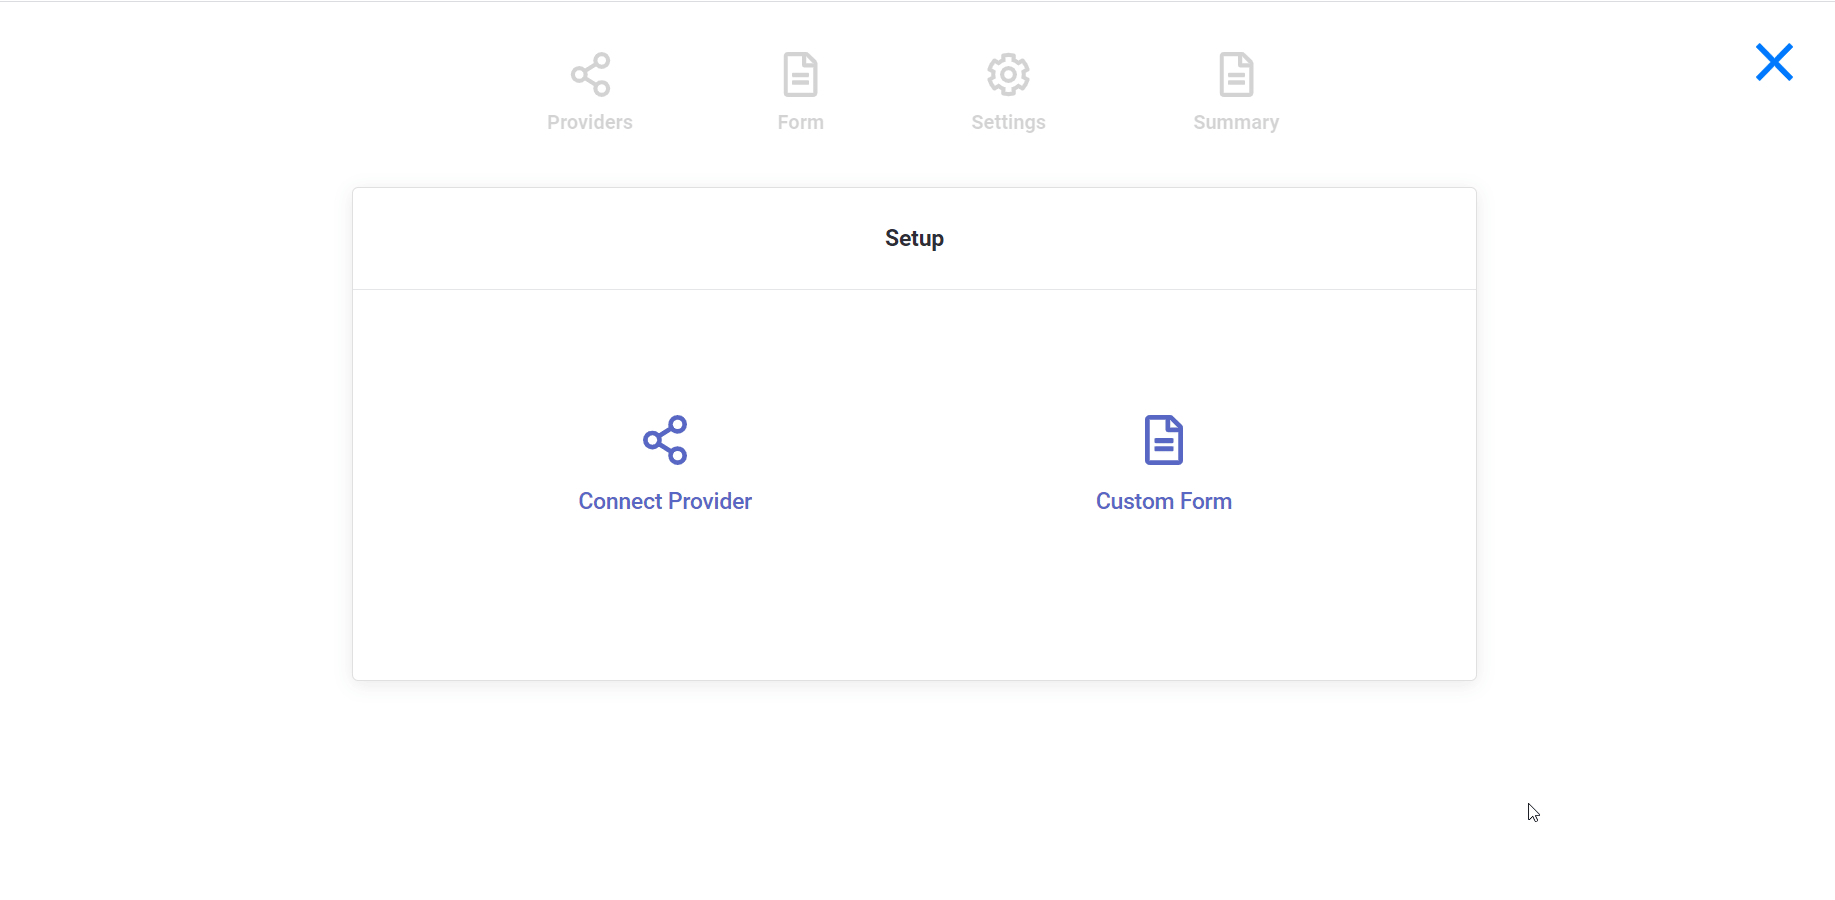Click the Form document step icon
Screen dimensions: 1835x900
(x=800, y=73)
